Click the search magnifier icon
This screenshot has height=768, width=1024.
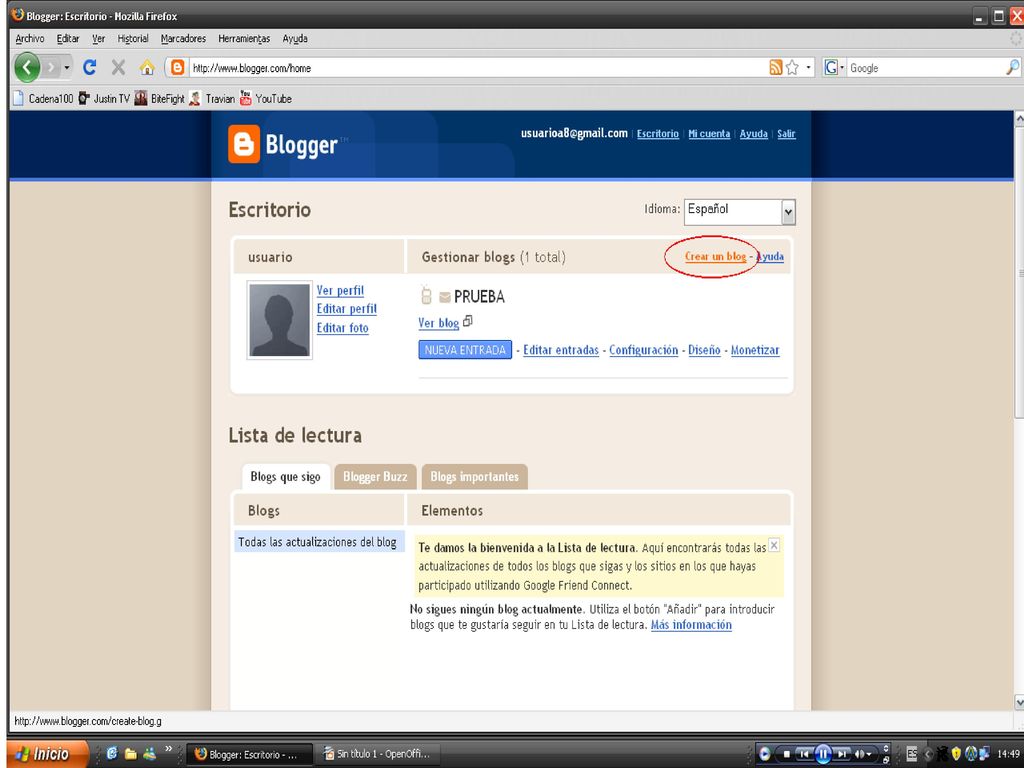[x=1012, y=67]
